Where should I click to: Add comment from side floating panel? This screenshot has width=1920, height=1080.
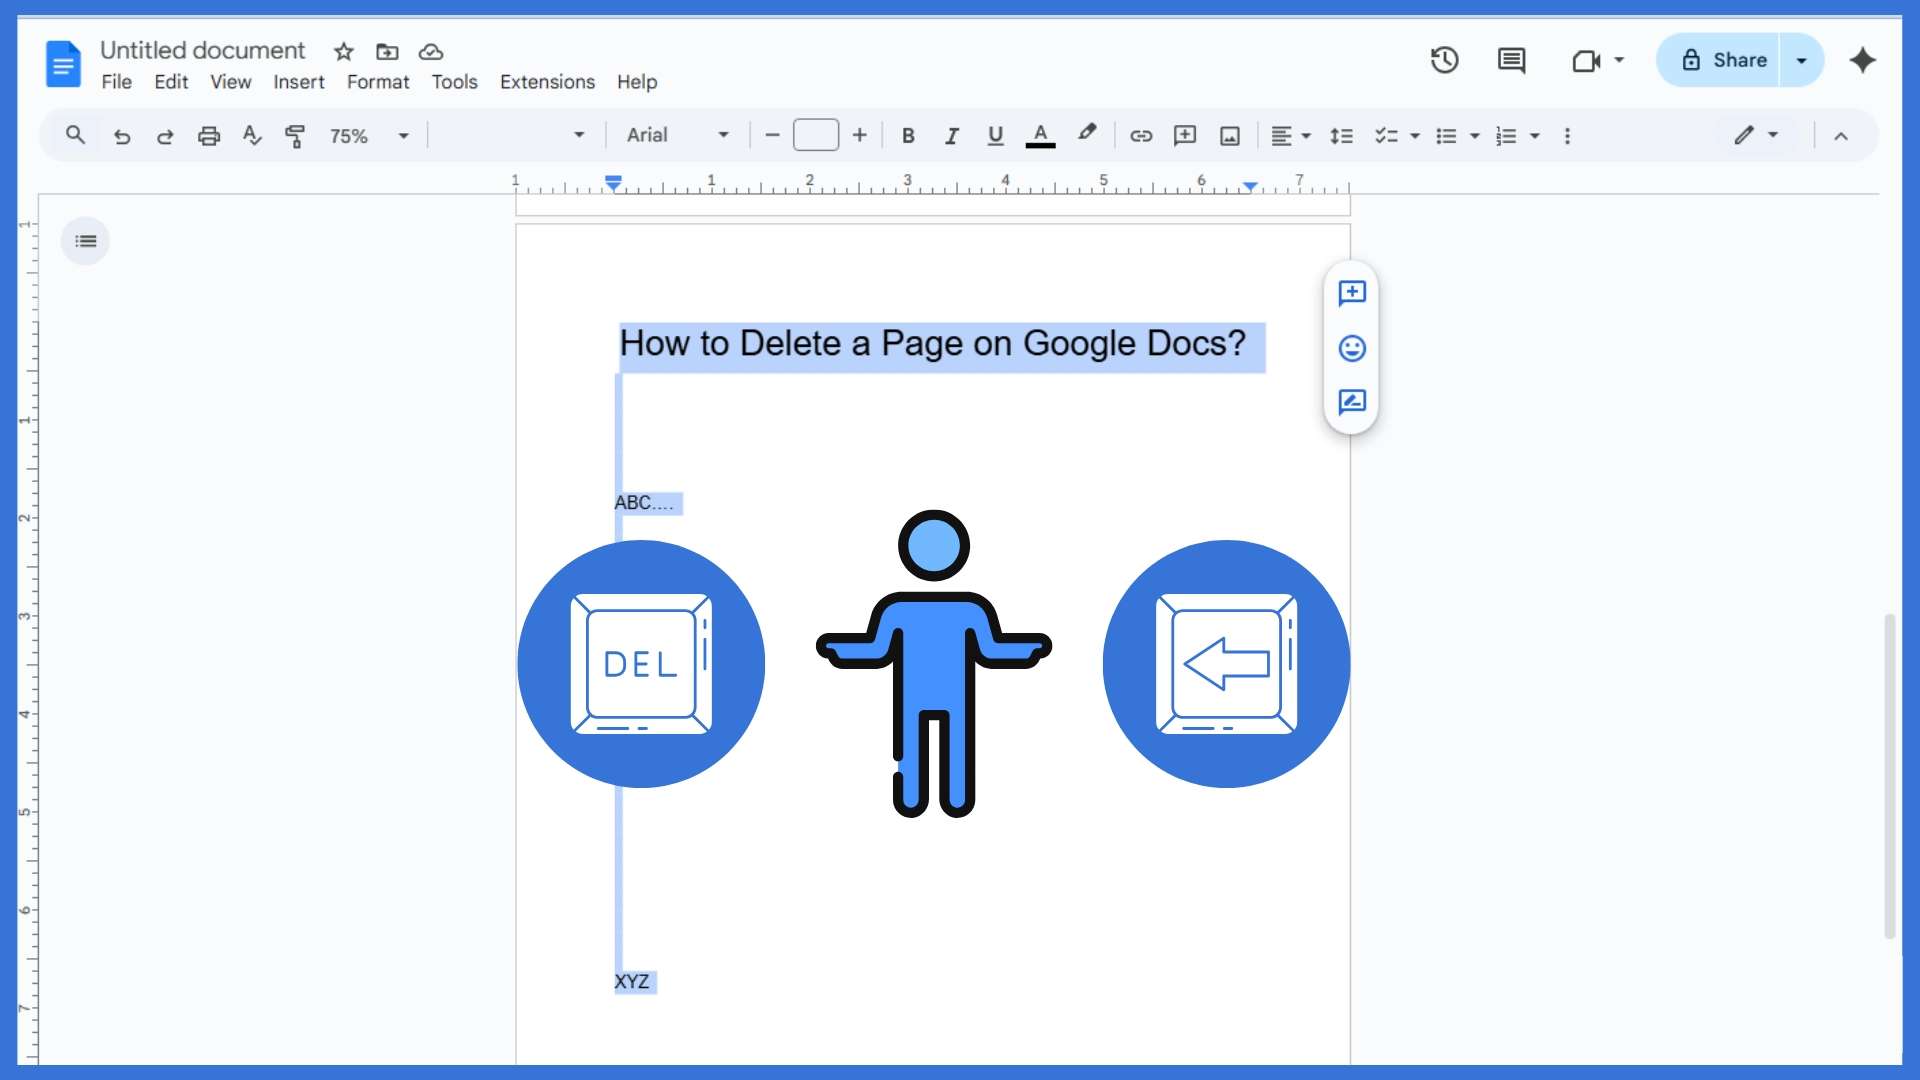(1352, 293)
